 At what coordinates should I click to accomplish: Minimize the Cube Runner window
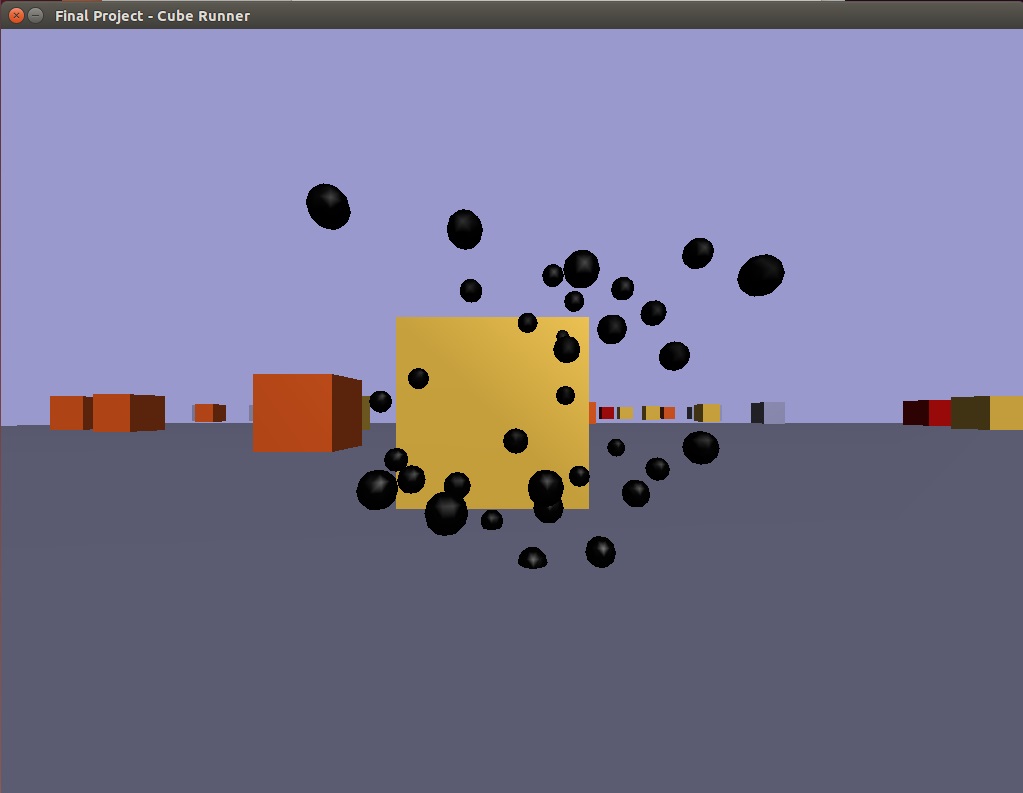tap(36, 15)
